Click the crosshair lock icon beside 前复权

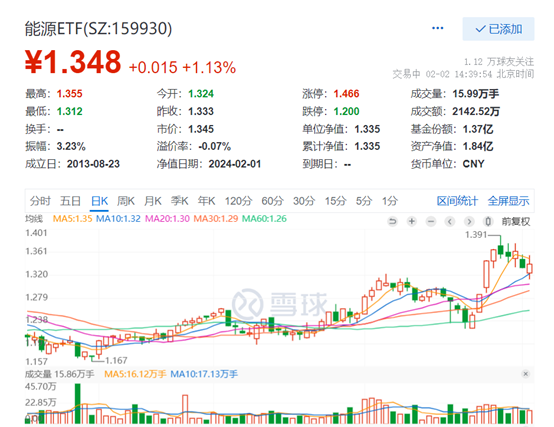[x=488, y=221]
